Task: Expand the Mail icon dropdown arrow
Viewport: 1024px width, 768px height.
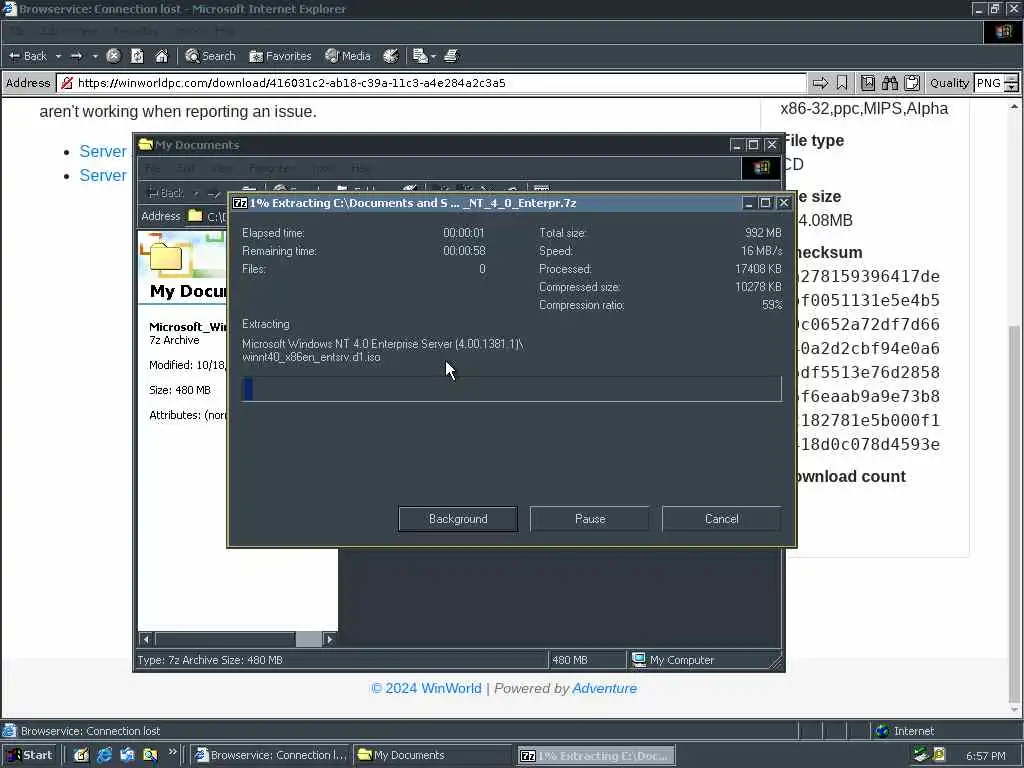Action: point(433,56)
